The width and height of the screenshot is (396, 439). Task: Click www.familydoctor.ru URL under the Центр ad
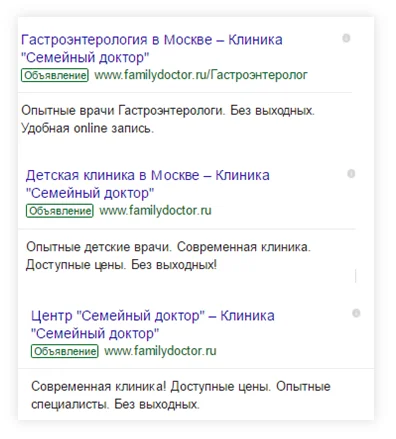point(160,351)
